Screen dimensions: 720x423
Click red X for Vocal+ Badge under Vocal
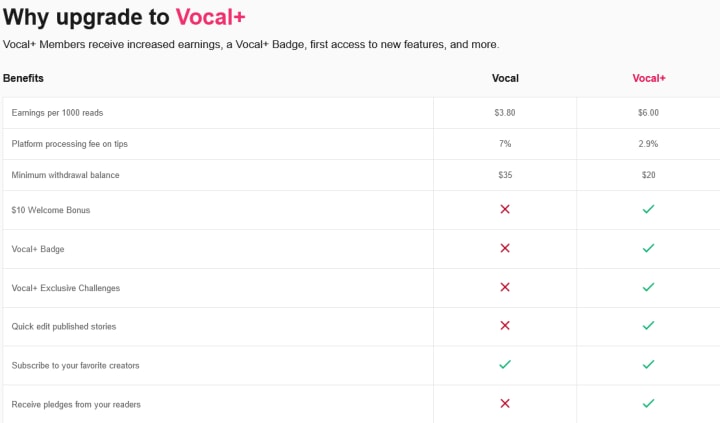pyautogui.click(x=505, y=248)
